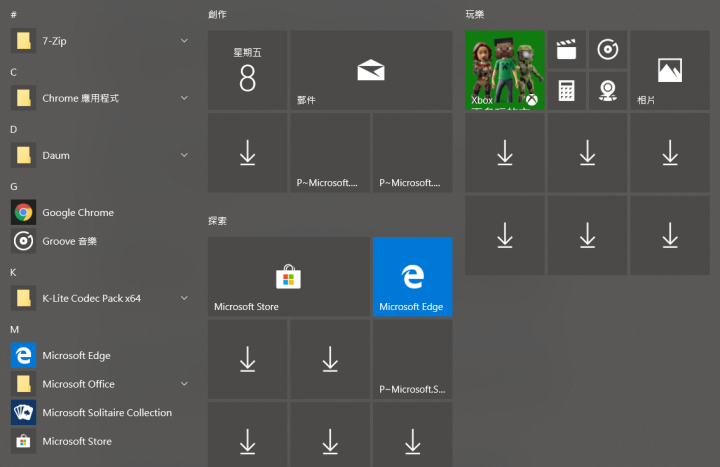Click the 探索 group title
The width and height of the screenshot is (720, 467).
[217, 221]
